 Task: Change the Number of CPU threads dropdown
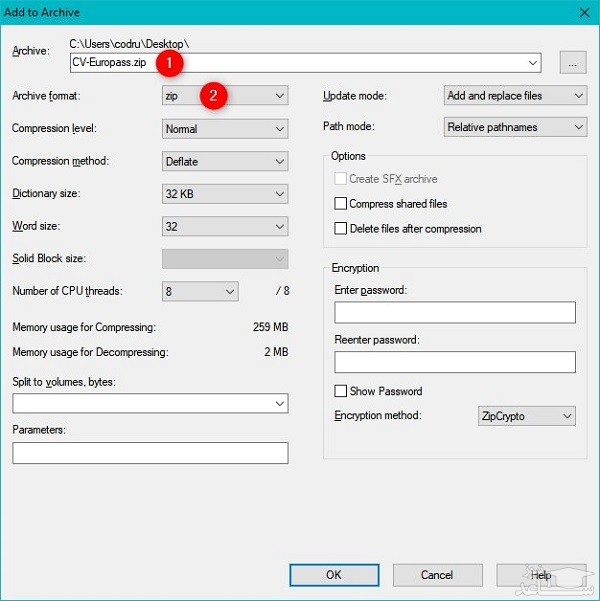click(x=200, y=291)
